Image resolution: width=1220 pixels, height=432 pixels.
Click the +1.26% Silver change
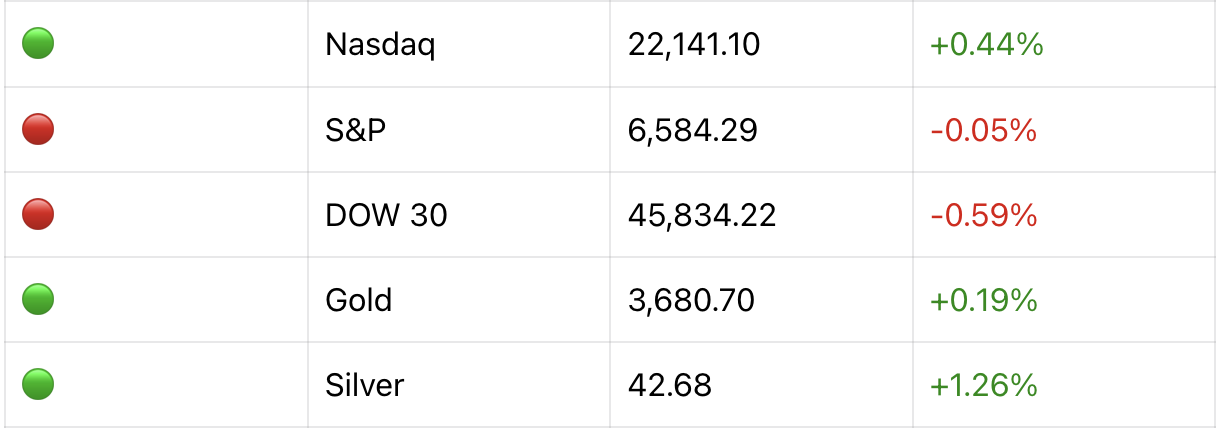coord(983,385)
